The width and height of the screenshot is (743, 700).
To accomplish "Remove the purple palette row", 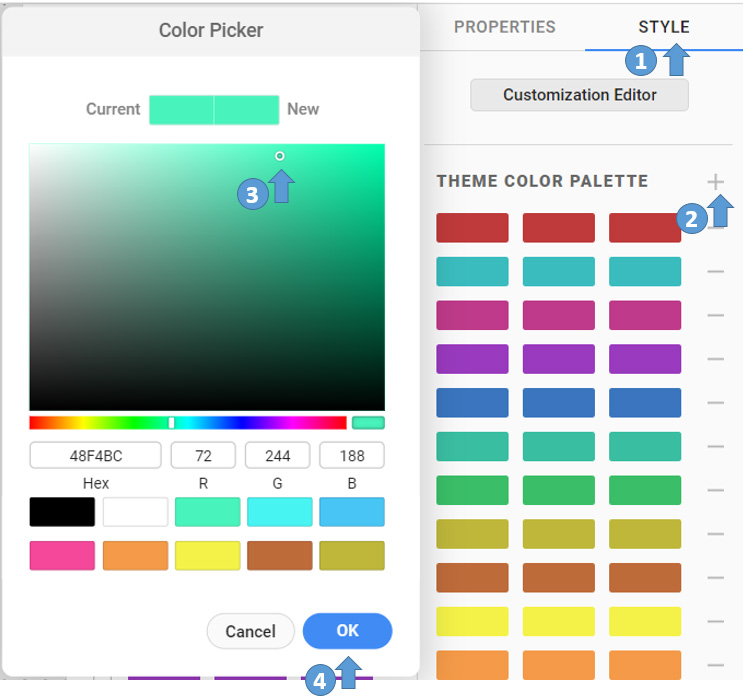I will pyautogui.click(x=716, y=359).
